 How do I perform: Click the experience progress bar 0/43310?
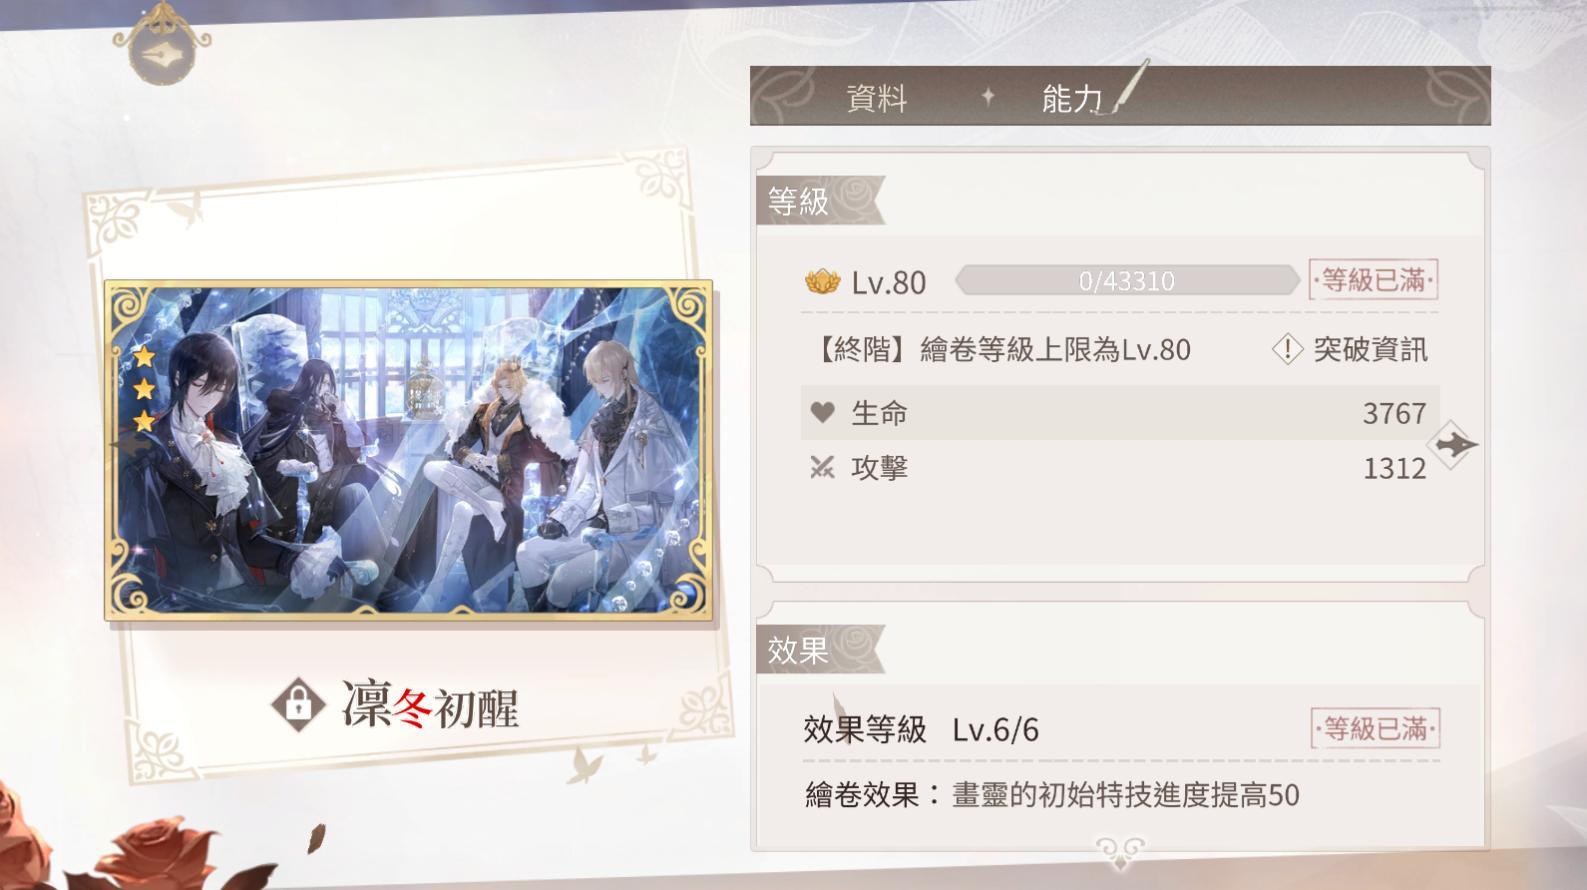[1127, 281]
